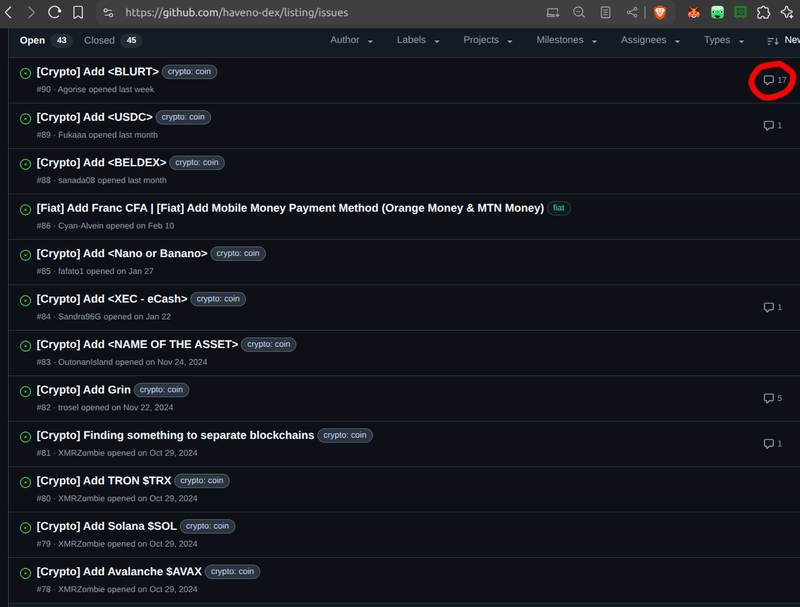
Task: Go back with the browser back arrow
Action: click(x=9, y=12)
